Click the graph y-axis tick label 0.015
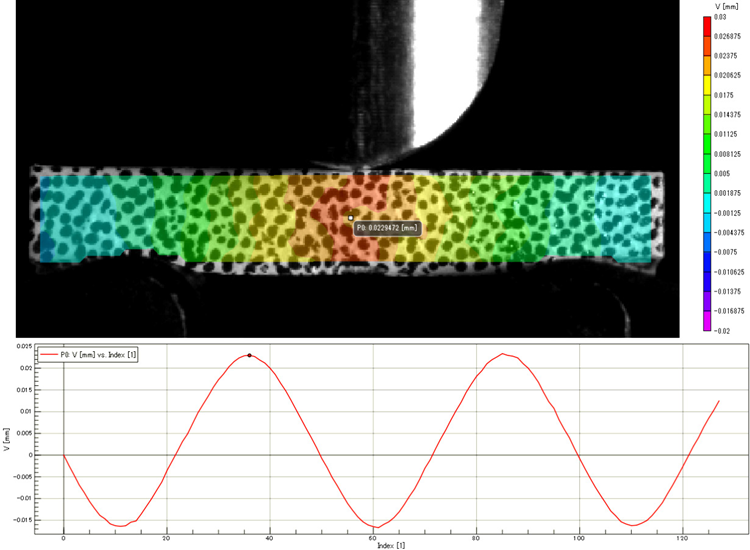The image size is (750, 550). coord(24,390)
